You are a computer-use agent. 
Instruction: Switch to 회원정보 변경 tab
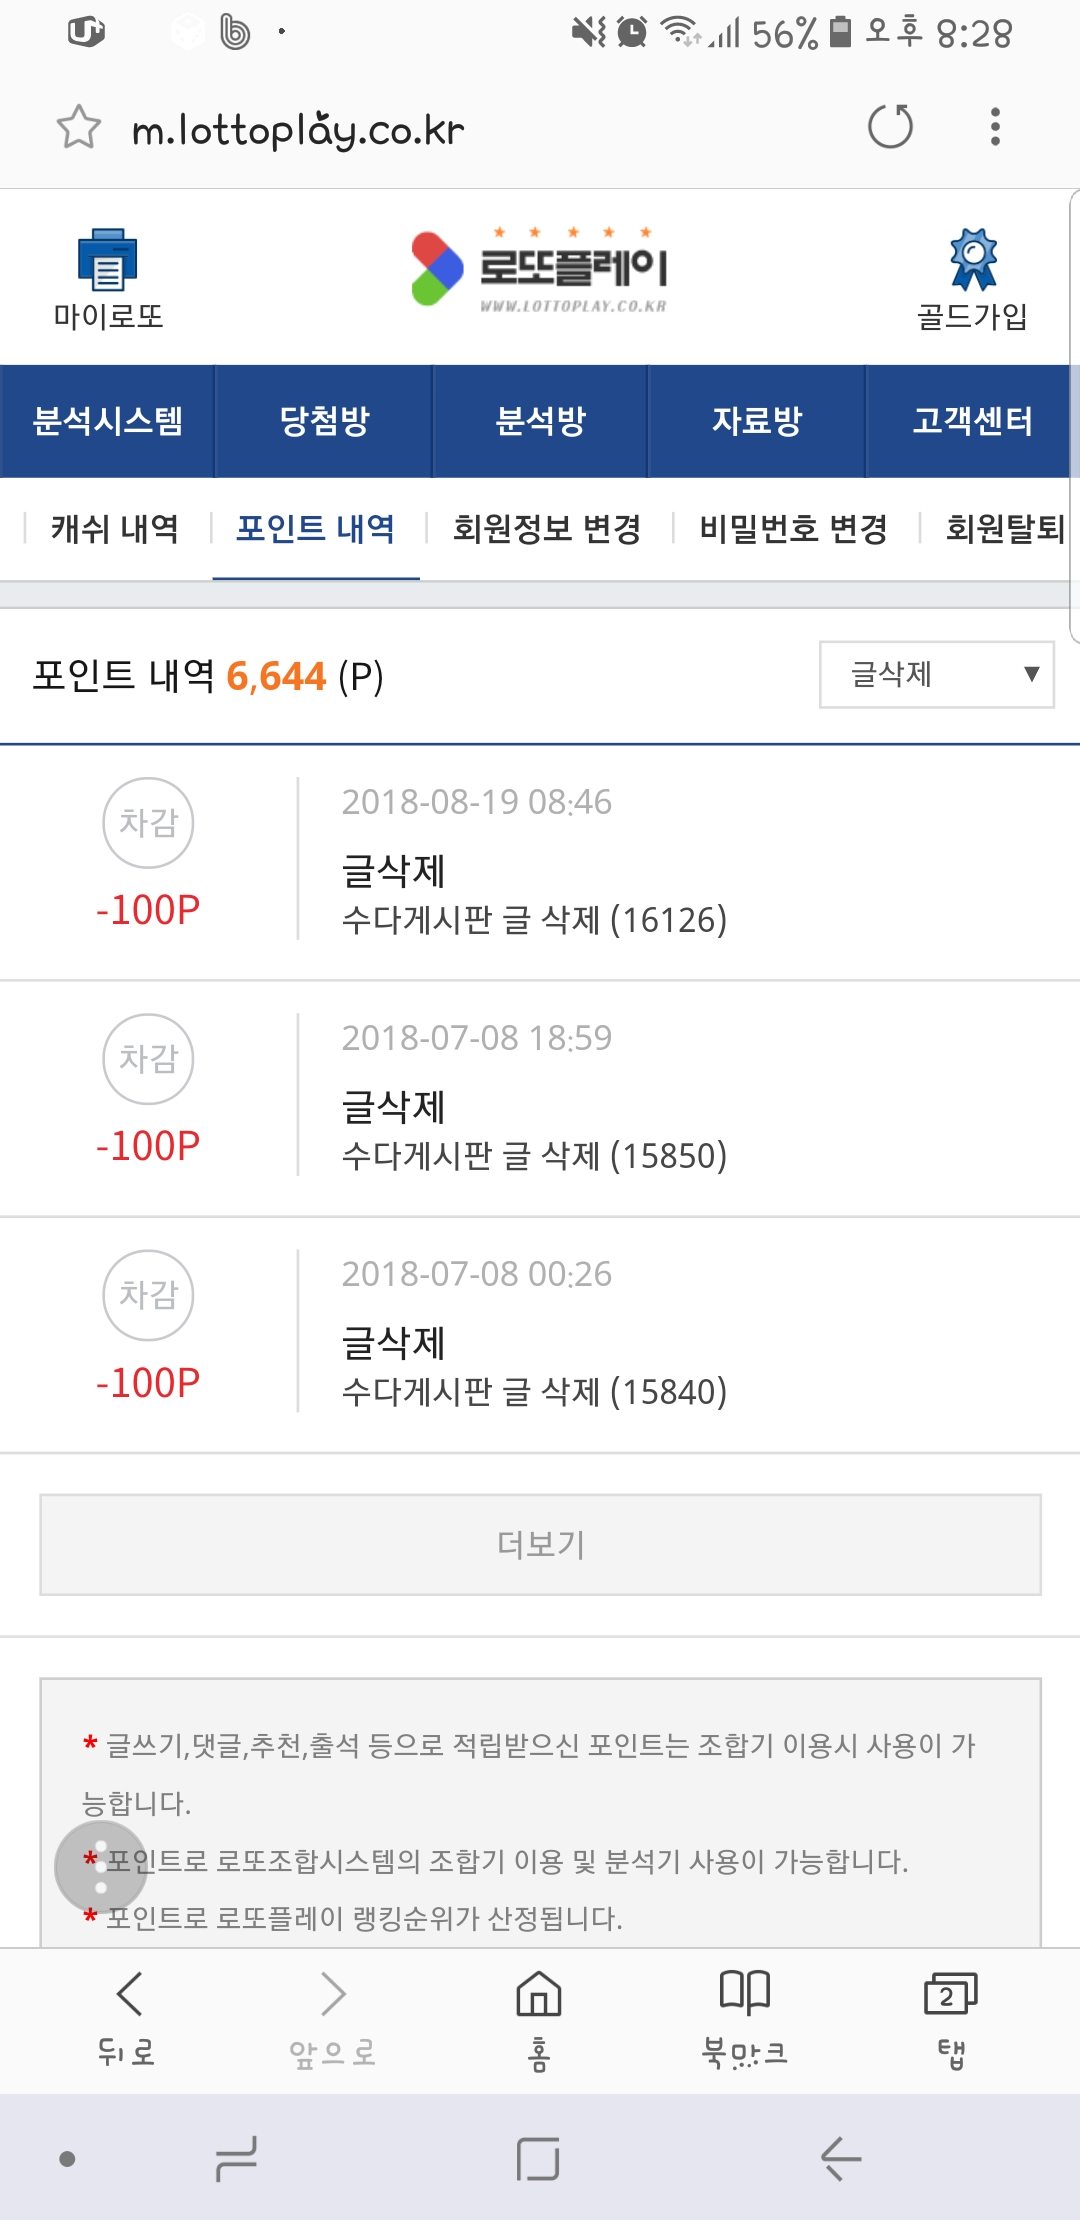[x=547, y=529]
